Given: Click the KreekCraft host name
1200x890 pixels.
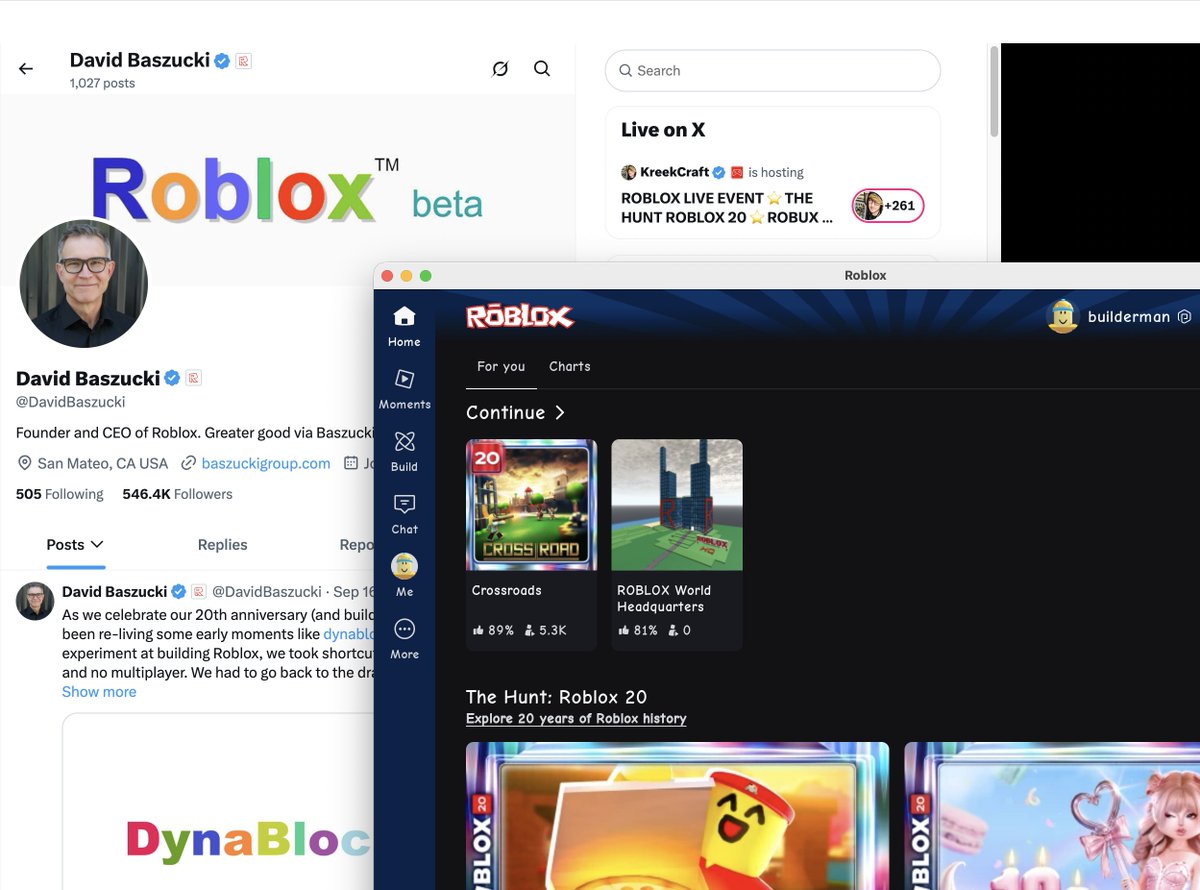Looking at the screenshot, I should [x=675, y=172].
